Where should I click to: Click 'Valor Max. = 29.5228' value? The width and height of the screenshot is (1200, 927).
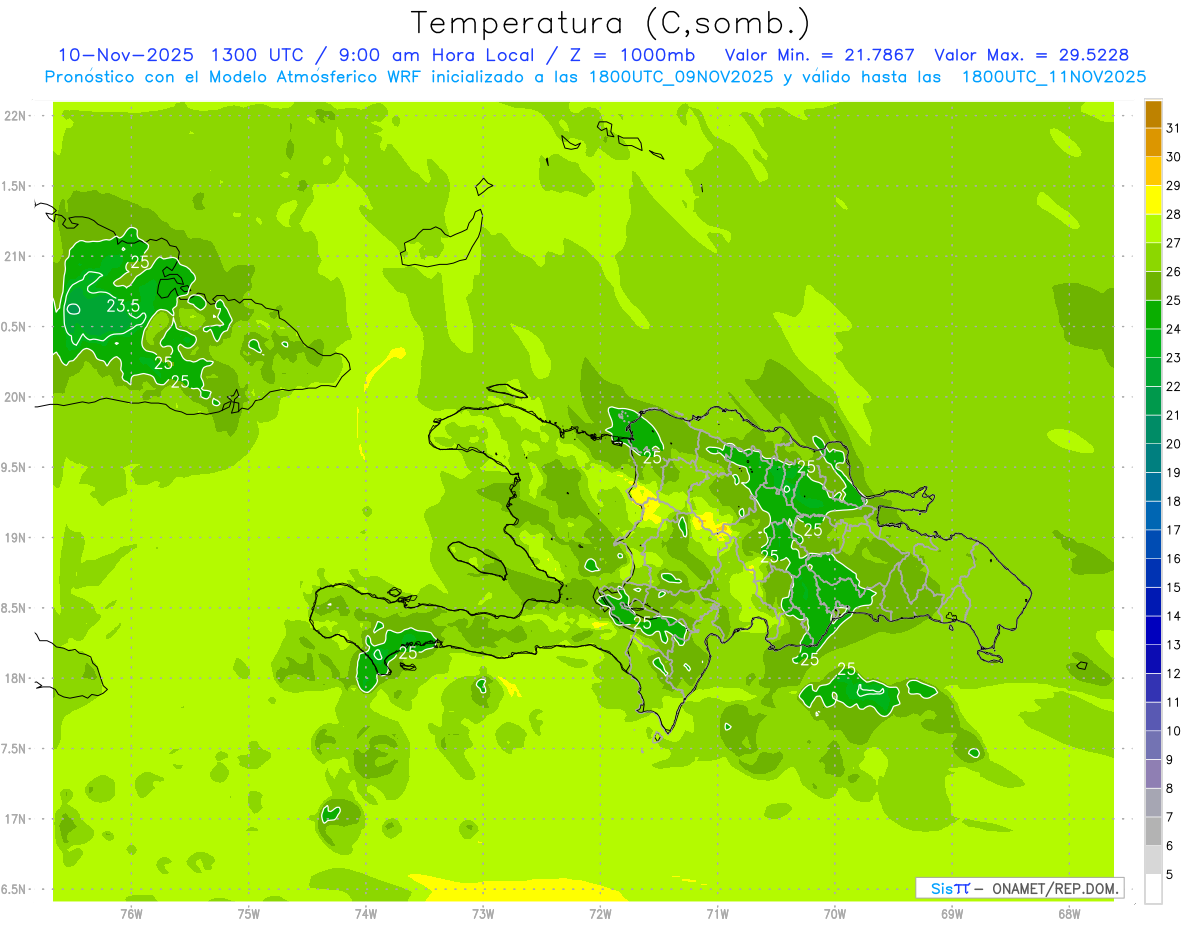pyautogui.click(x=1032, y=55)
